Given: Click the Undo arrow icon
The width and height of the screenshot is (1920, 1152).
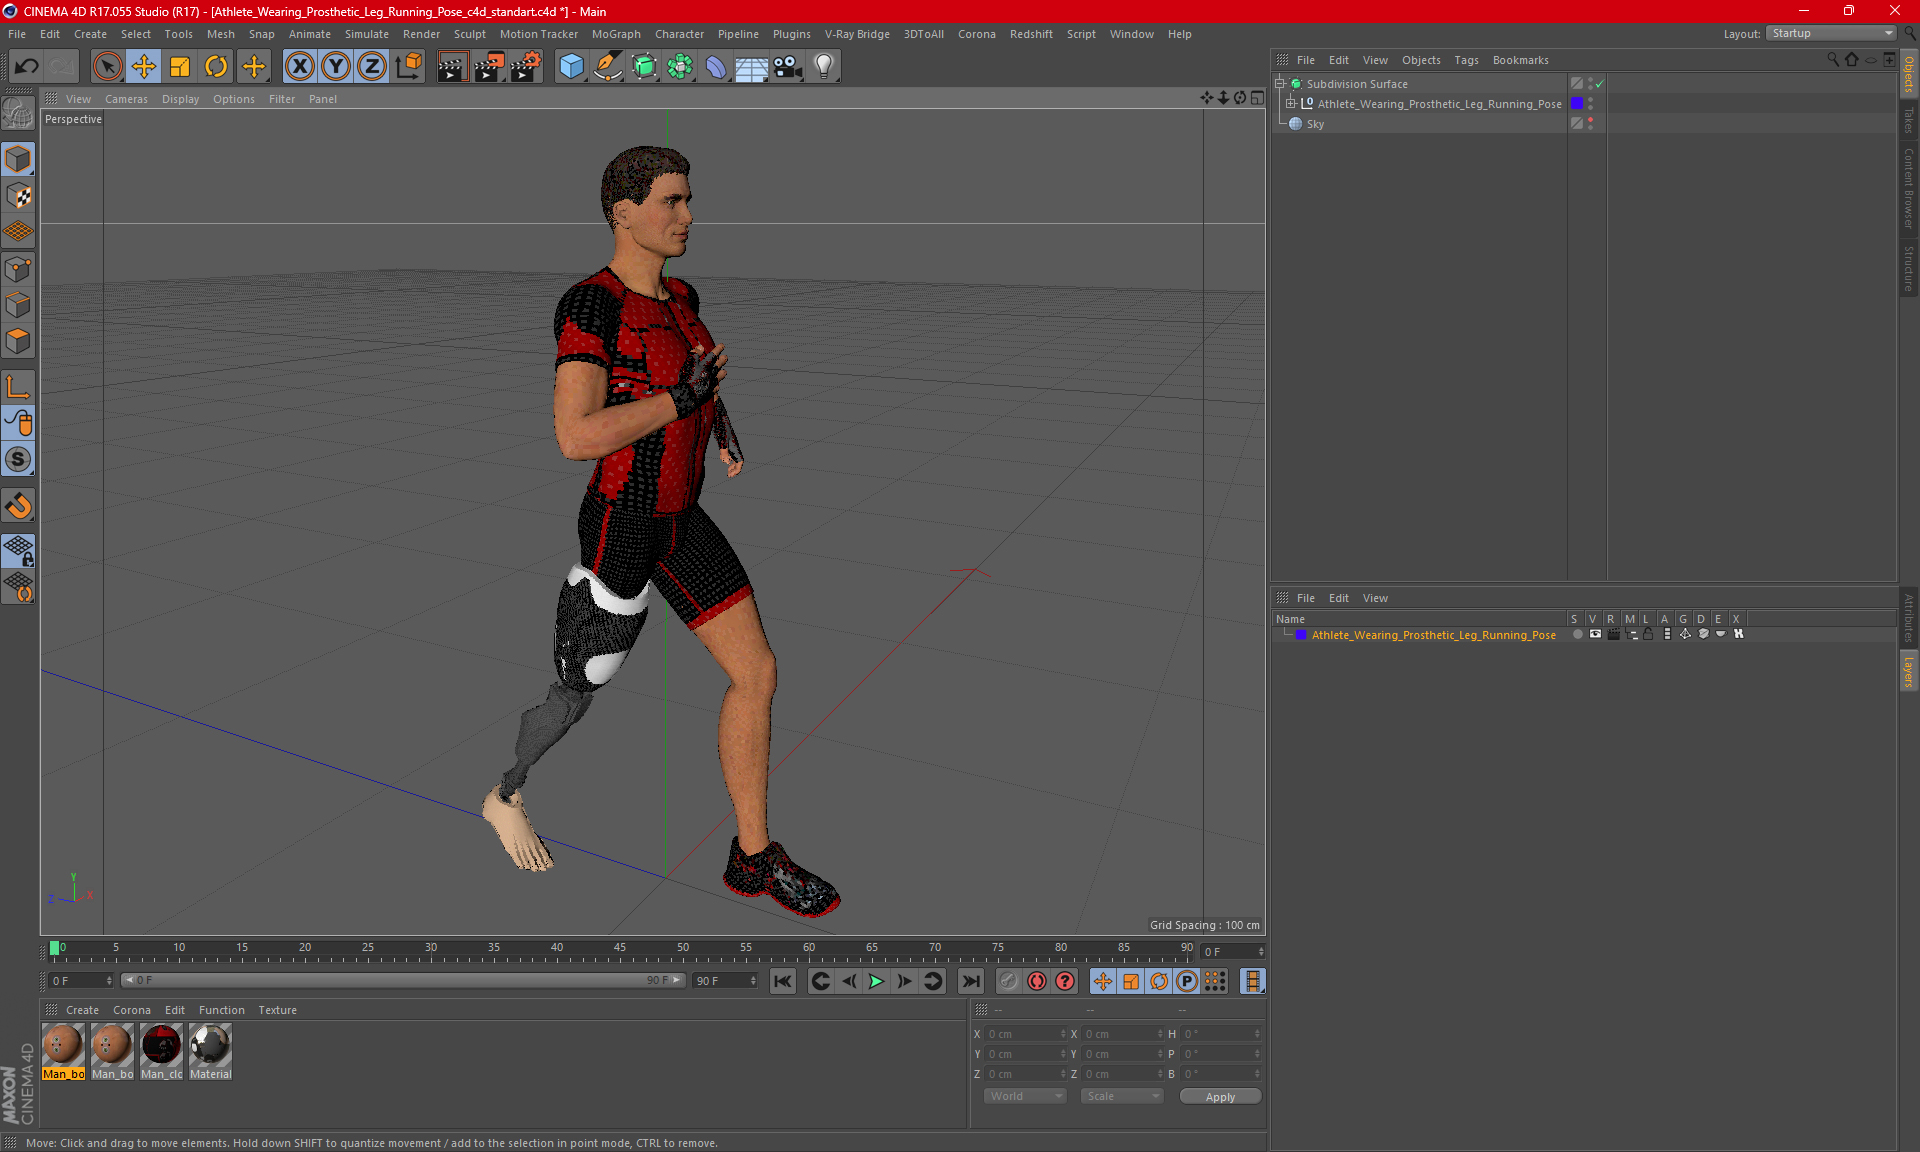Looking at the screenshot, I should [x=27, y=66].
